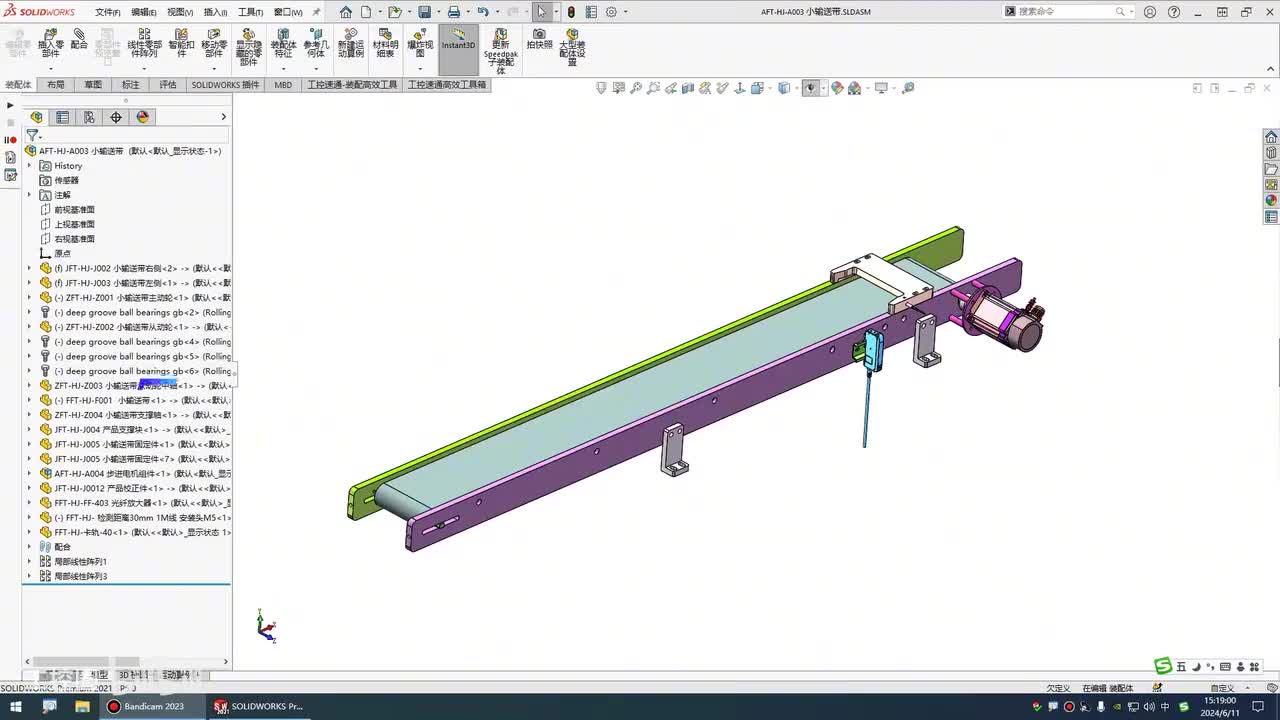Toggle the Sogou IME Chinese/English indicator
Image resolution: width=1280 pixels, height=720 pixels.
[x=1181, y=667]
